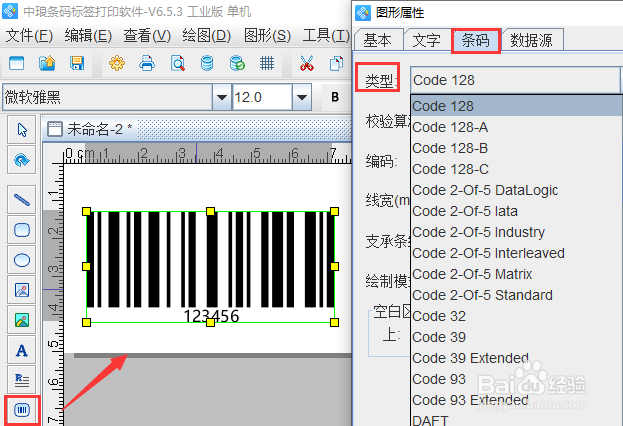Choose Code 128 in the list
Screen dimensions: 623x426
(516, 106)
